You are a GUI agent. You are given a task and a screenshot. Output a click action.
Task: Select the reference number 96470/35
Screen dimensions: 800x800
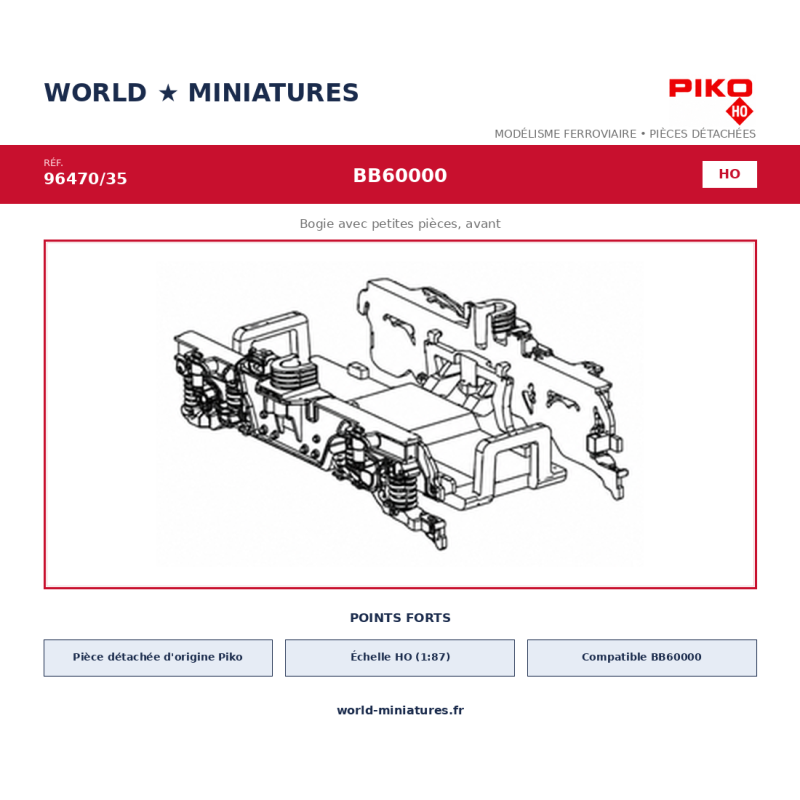(85, 179)
